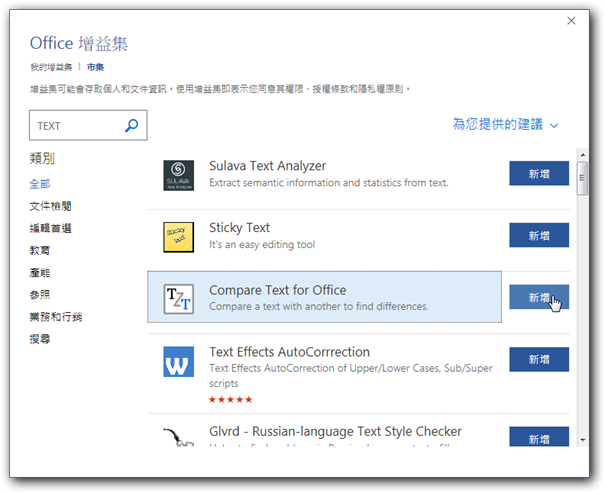
Task: Add Text Effects AutoCorrection add-in
Action: click(x=539, y=360)
